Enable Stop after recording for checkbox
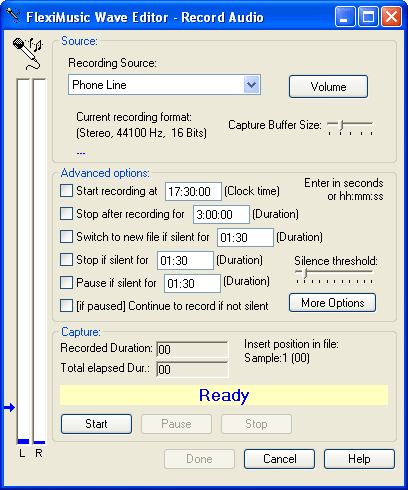Viewport: 408px width, 490px height. 66,214
